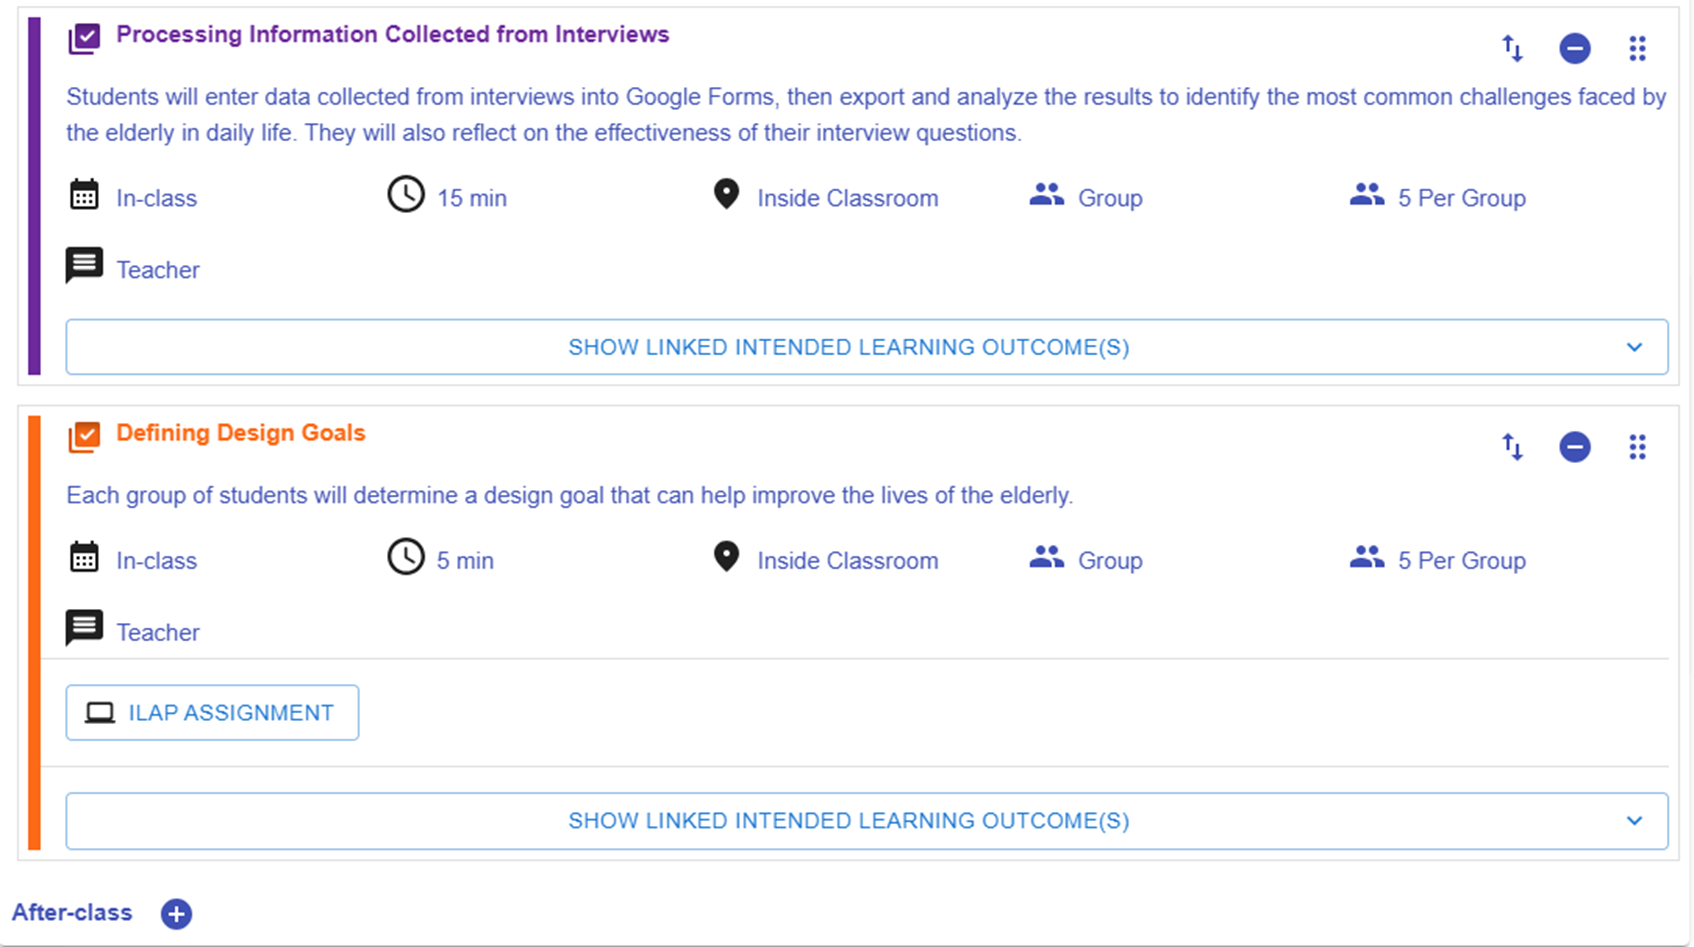Click the orange color bar of Defining Design Goals
Screen dimensions: 1694x947
pos(35,632)
